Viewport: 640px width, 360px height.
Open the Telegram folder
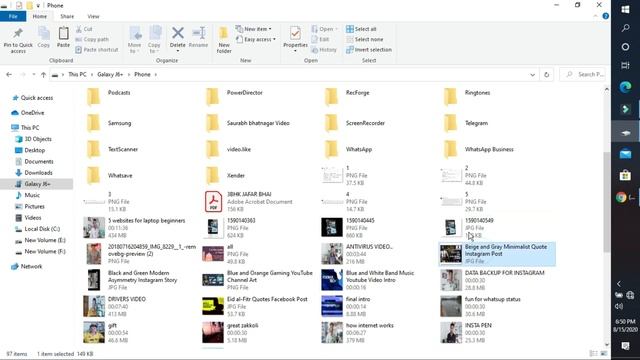tap(466, 123)
